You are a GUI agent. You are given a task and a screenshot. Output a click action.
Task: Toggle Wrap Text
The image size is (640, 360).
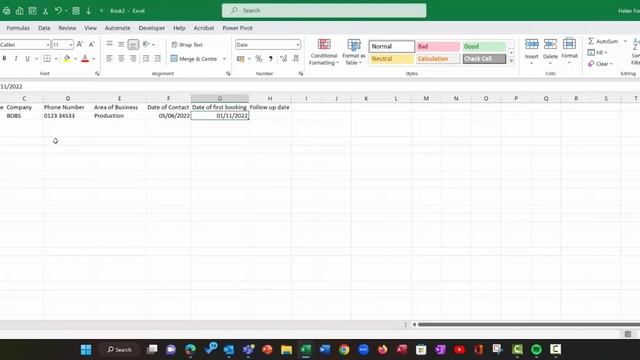[x=187, y=44]
